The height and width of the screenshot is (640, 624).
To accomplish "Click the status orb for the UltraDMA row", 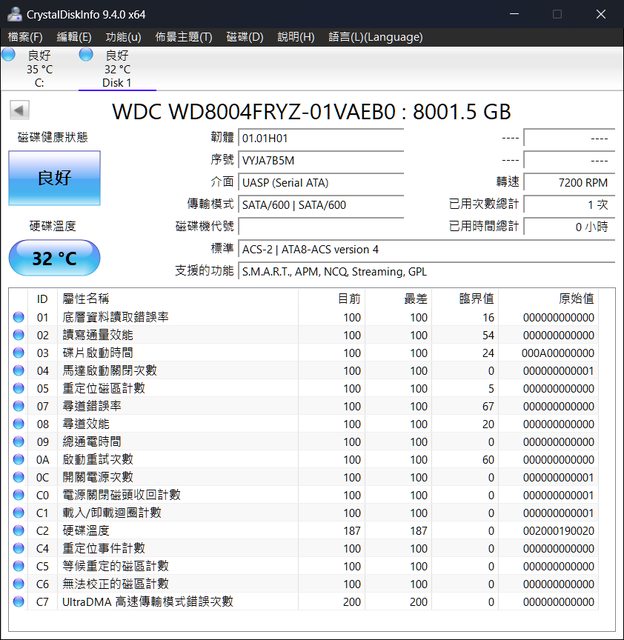I will coord(18,601).
